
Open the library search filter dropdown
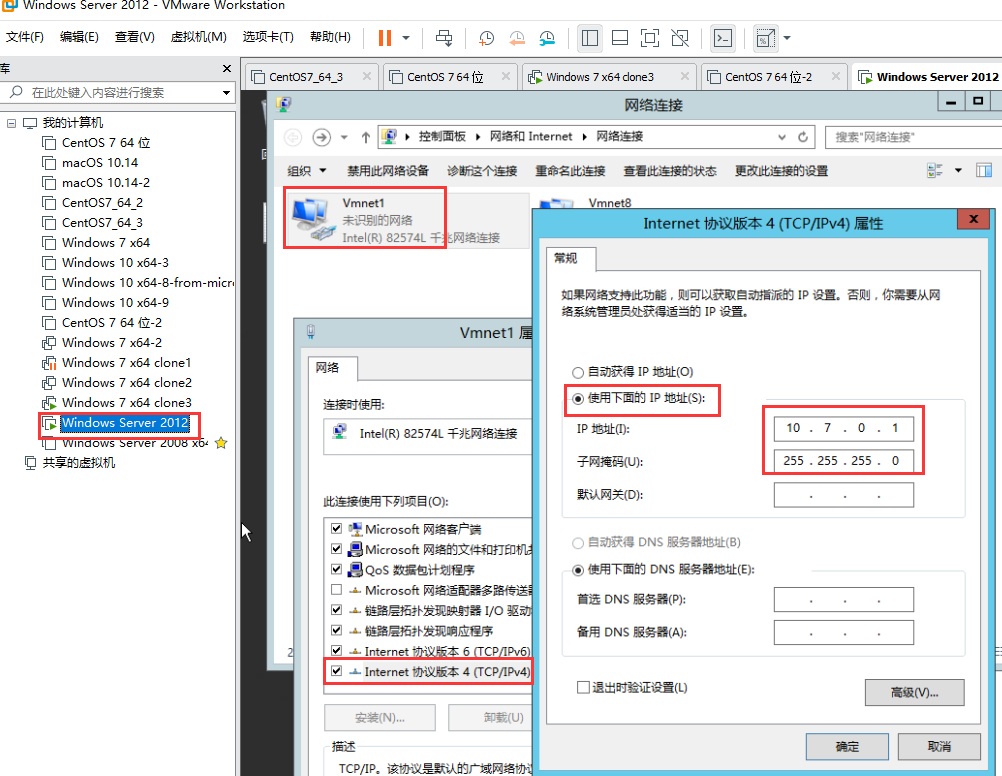coord(226,93)
